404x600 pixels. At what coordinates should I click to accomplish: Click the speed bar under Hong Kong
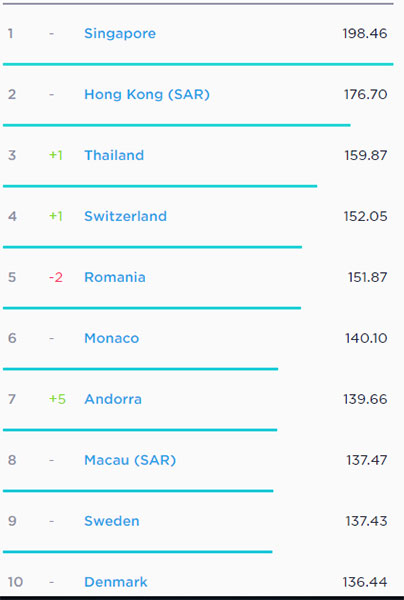pyautogui.click(x=177, y=125)
